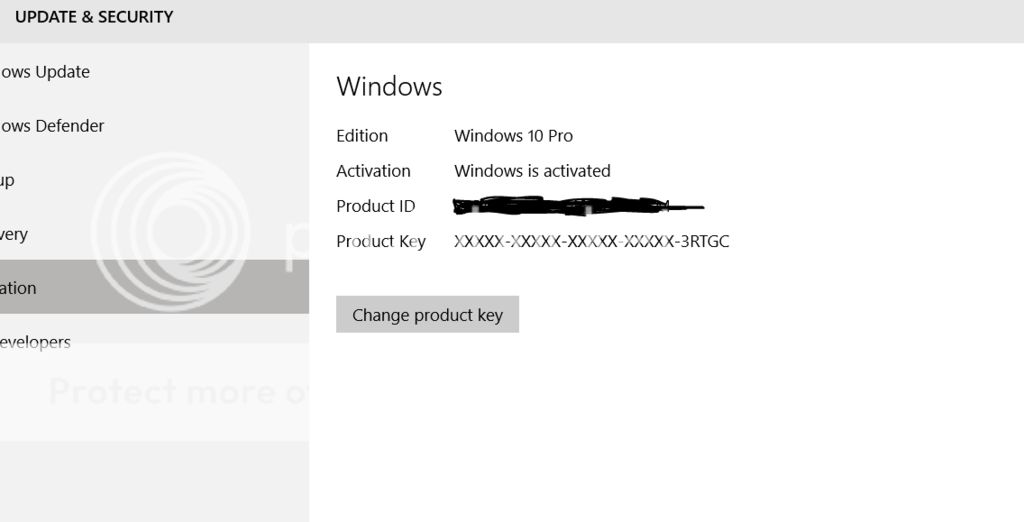1024x522 pixels.
Task: Click the product key ending in 3RTGC
Action: point(591,241)
